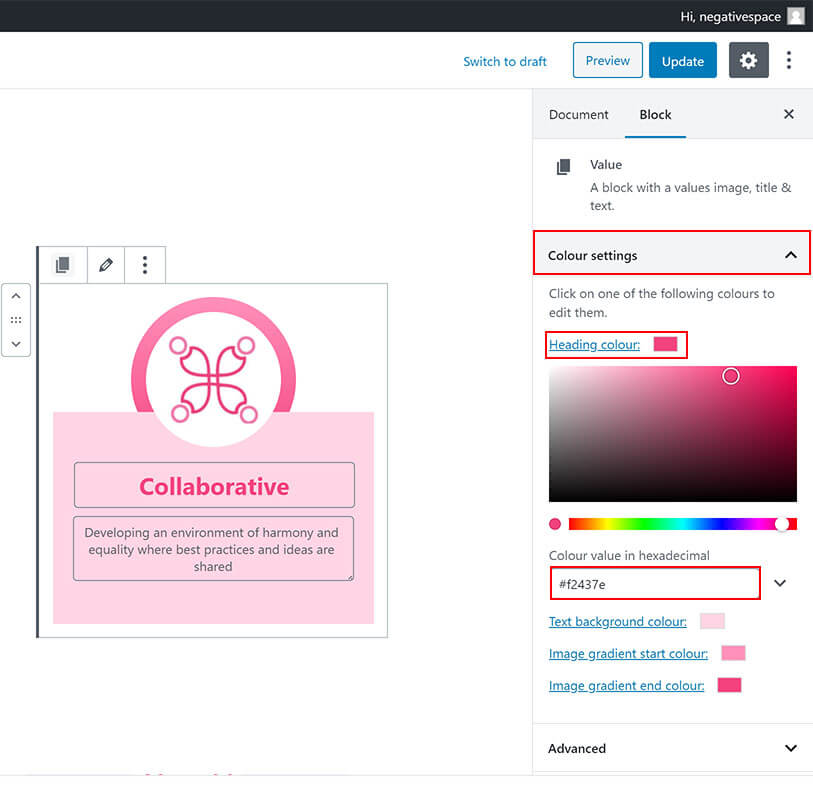Click the Value block type icon in toolbar
Screen dimensions: 813x800
pos(62,265)
